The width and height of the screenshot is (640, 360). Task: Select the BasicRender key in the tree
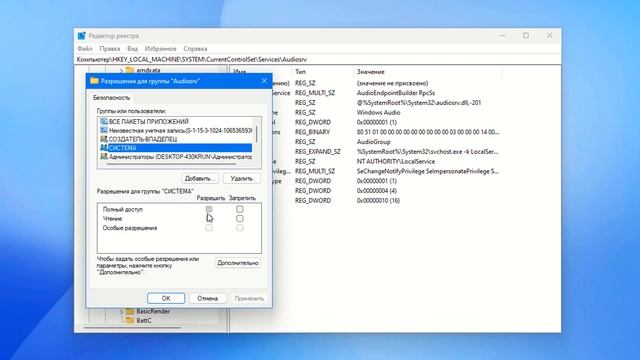tap(153, 311)
